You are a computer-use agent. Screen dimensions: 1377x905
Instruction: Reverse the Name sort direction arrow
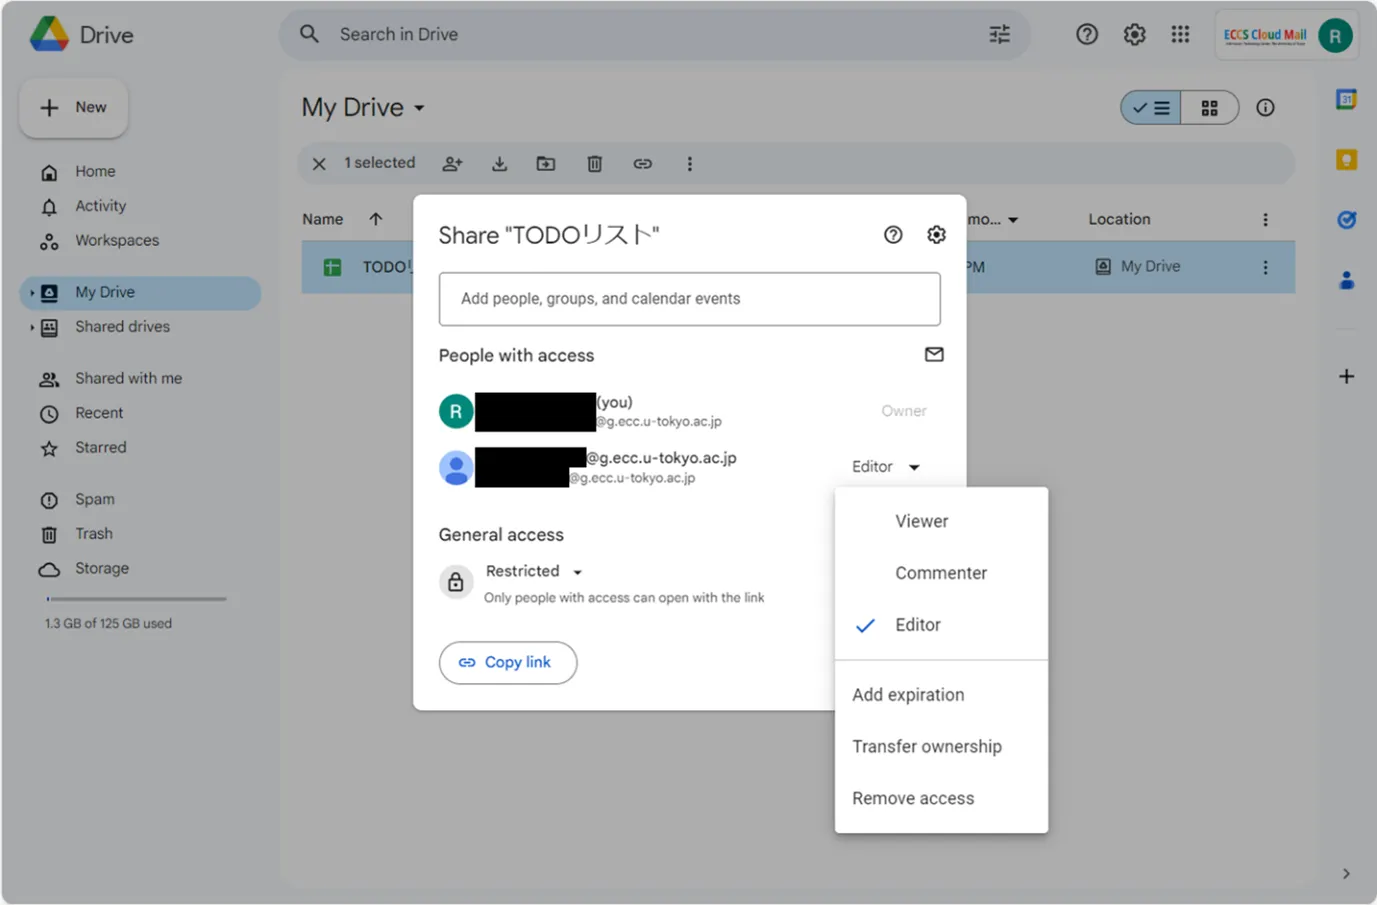pyautogui.click(x=375, y=219)
